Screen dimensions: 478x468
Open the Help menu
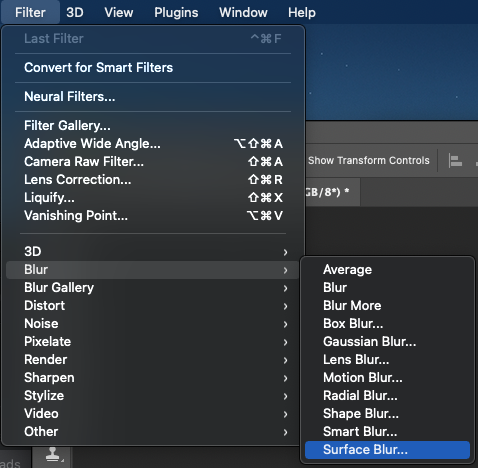click(x=302, y=12)
